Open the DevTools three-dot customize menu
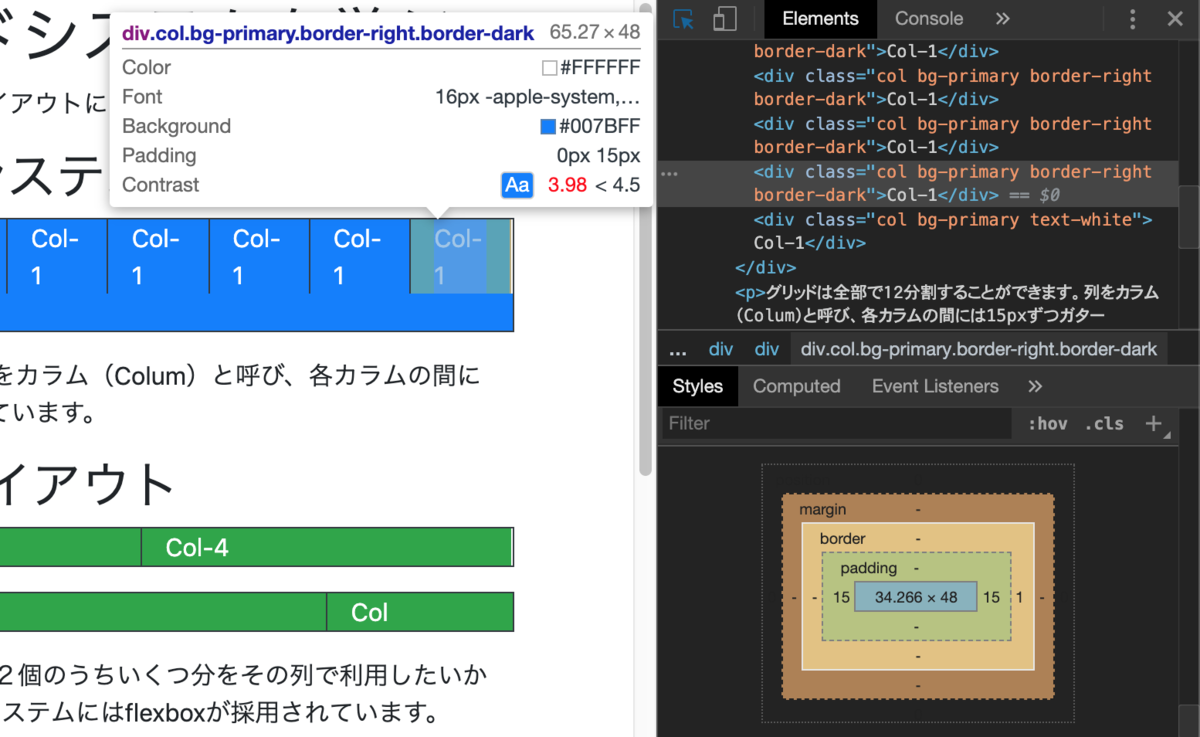Screen dimensions: 1200x737 coord(1132,19)
